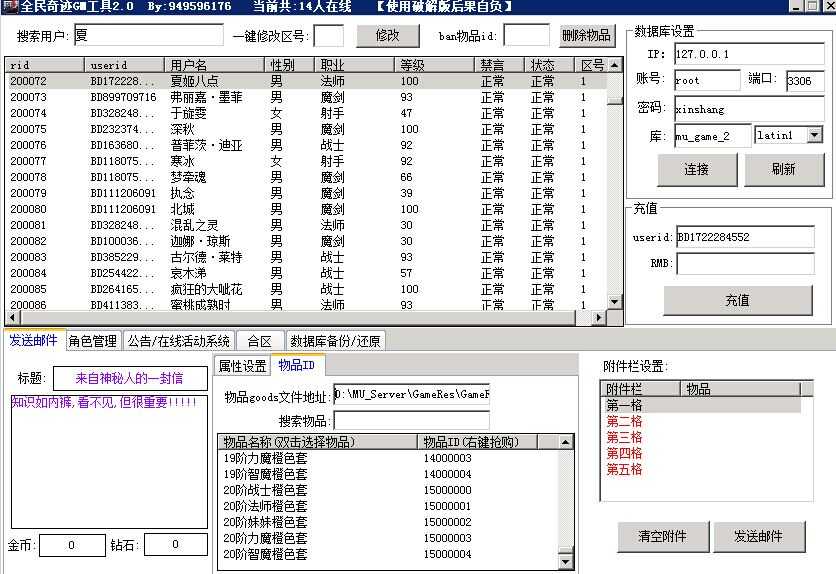Hit the 清空附件 button

[x=662, y=536]
